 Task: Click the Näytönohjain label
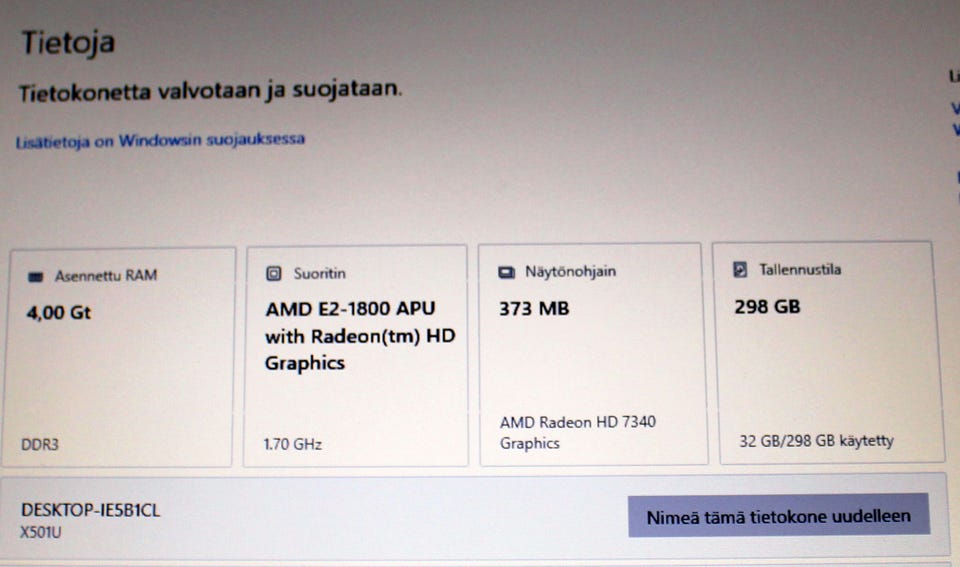[x=571, y=271]
